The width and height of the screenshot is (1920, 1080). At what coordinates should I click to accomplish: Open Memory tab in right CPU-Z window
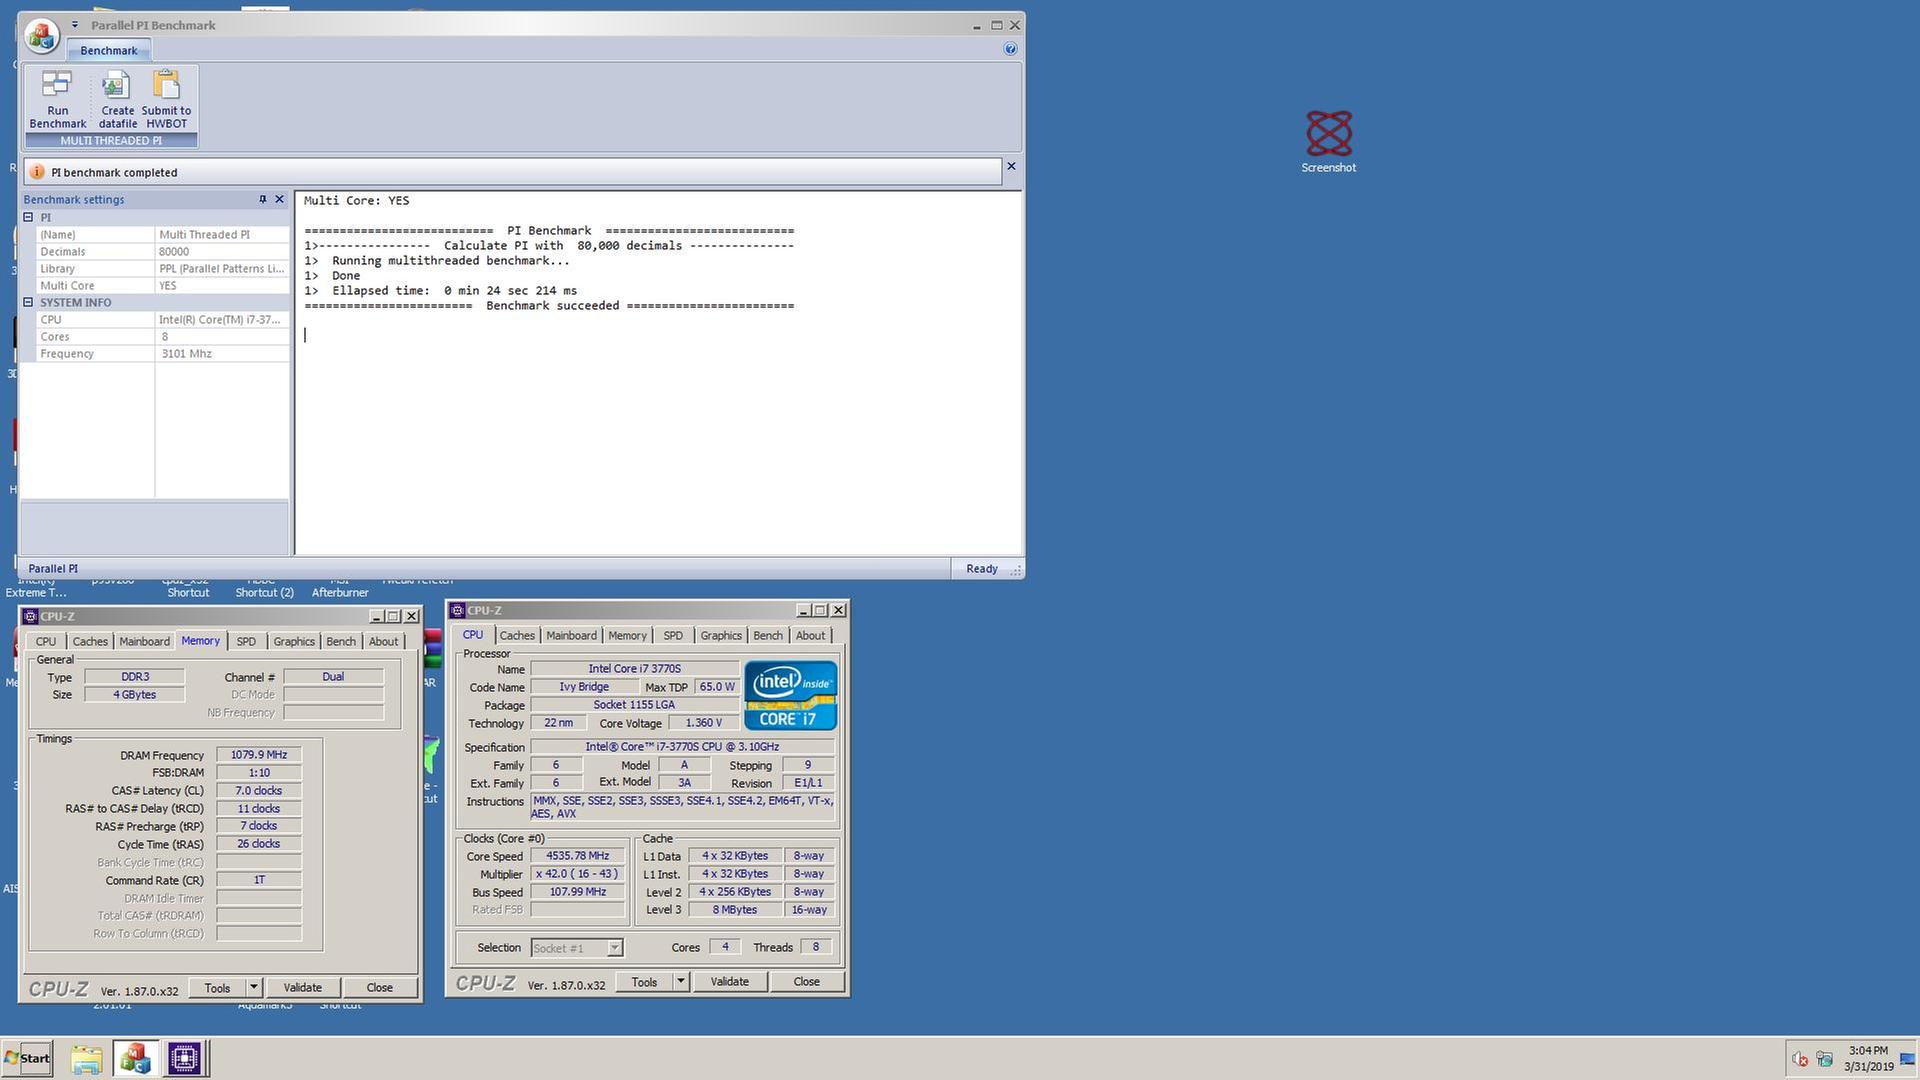627,636
